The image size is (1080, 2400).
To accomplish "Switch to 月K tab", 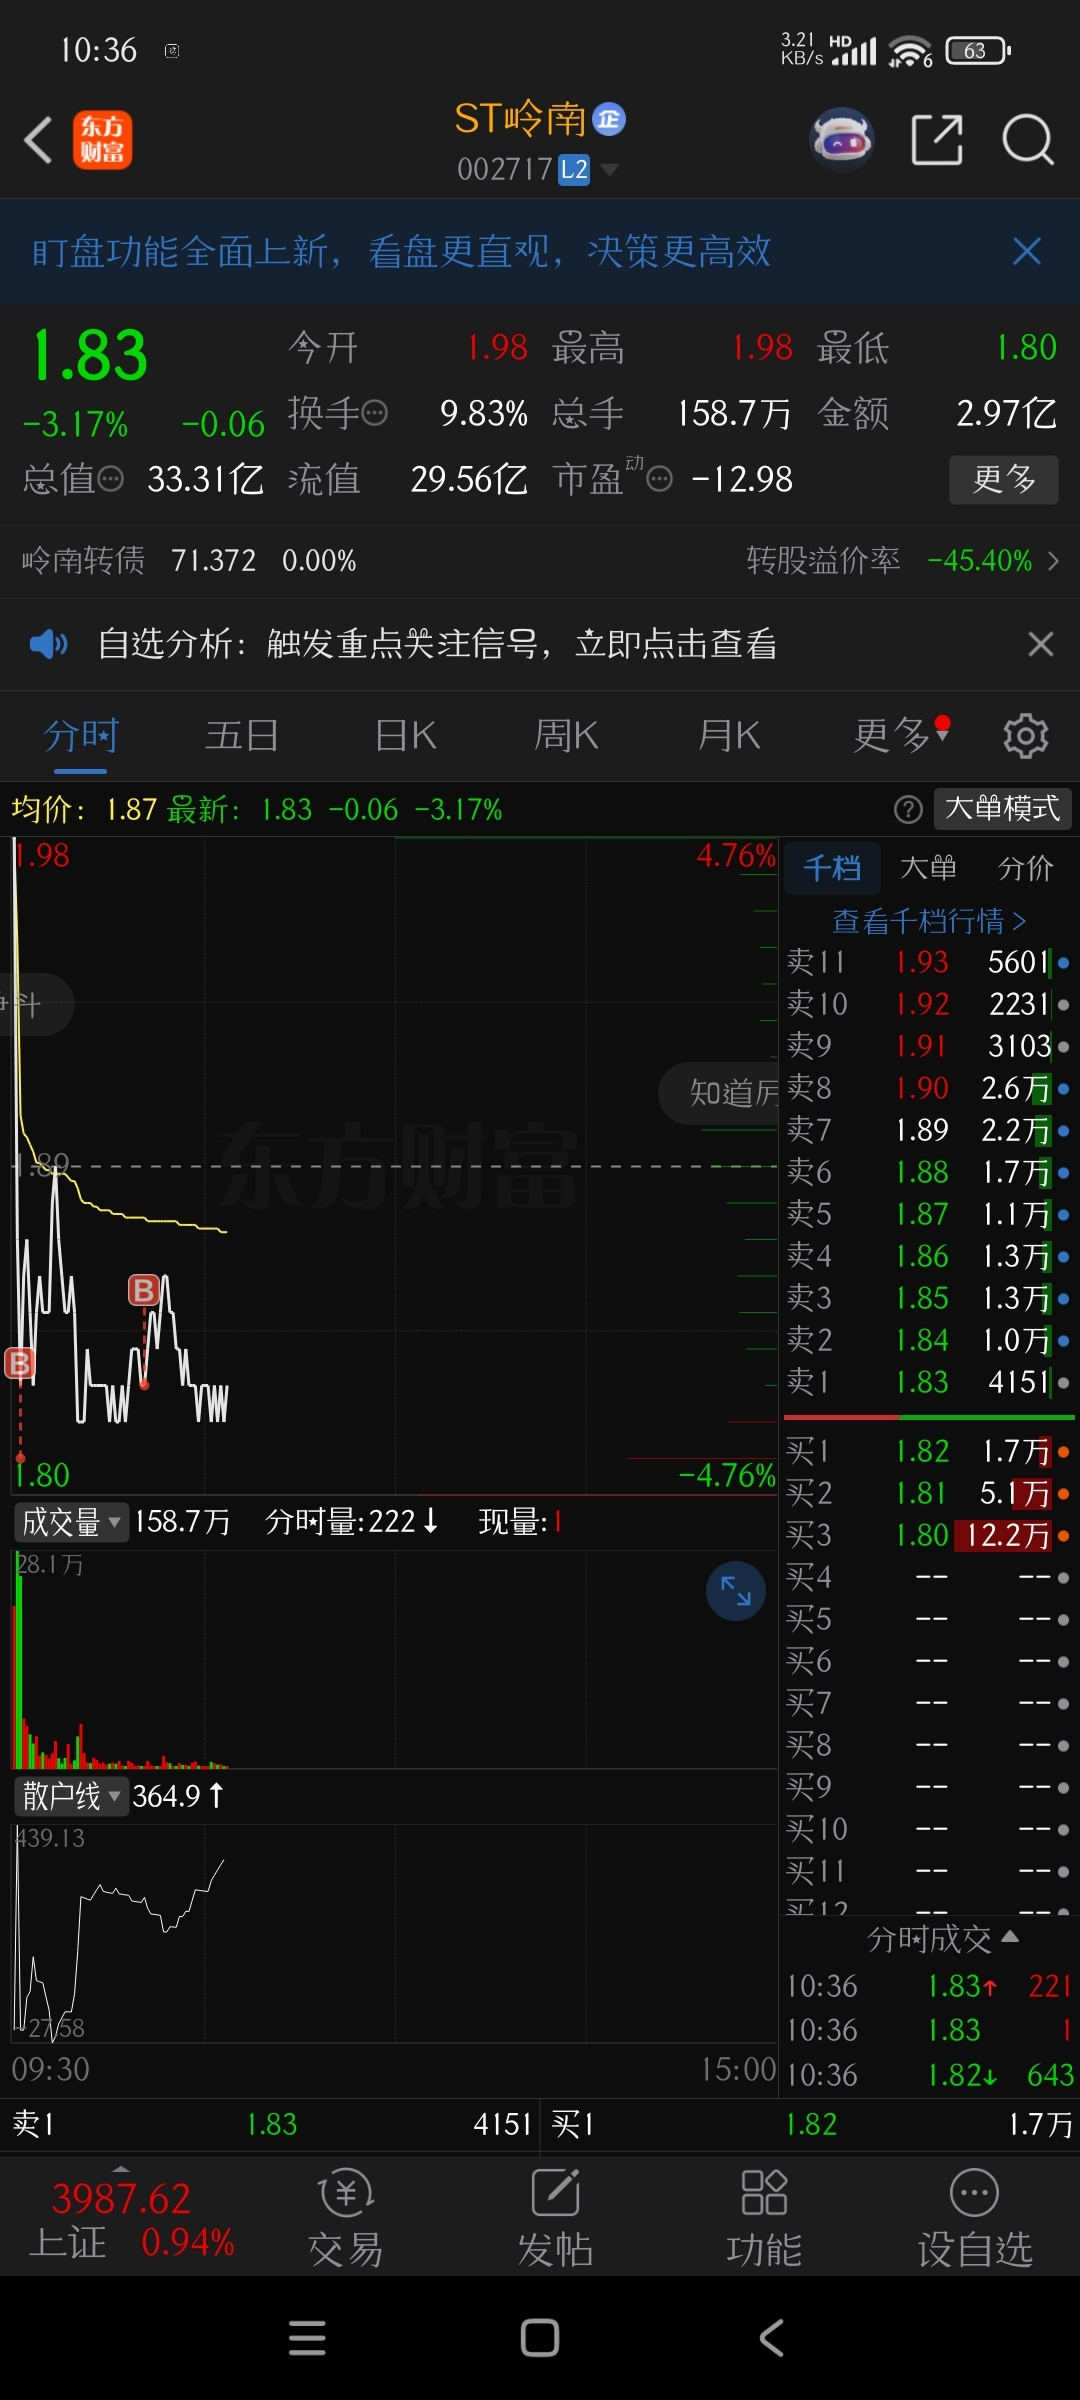I will coord(729,736).
